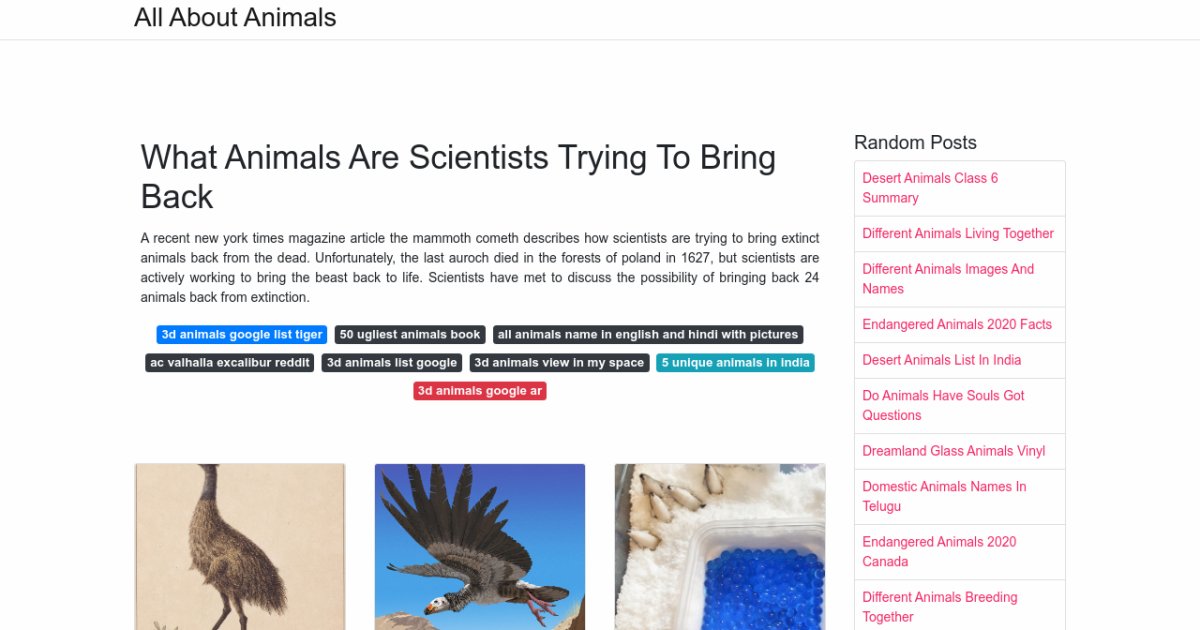Go to 'Domestic Animals Names In Telugu'

[944, 496]
